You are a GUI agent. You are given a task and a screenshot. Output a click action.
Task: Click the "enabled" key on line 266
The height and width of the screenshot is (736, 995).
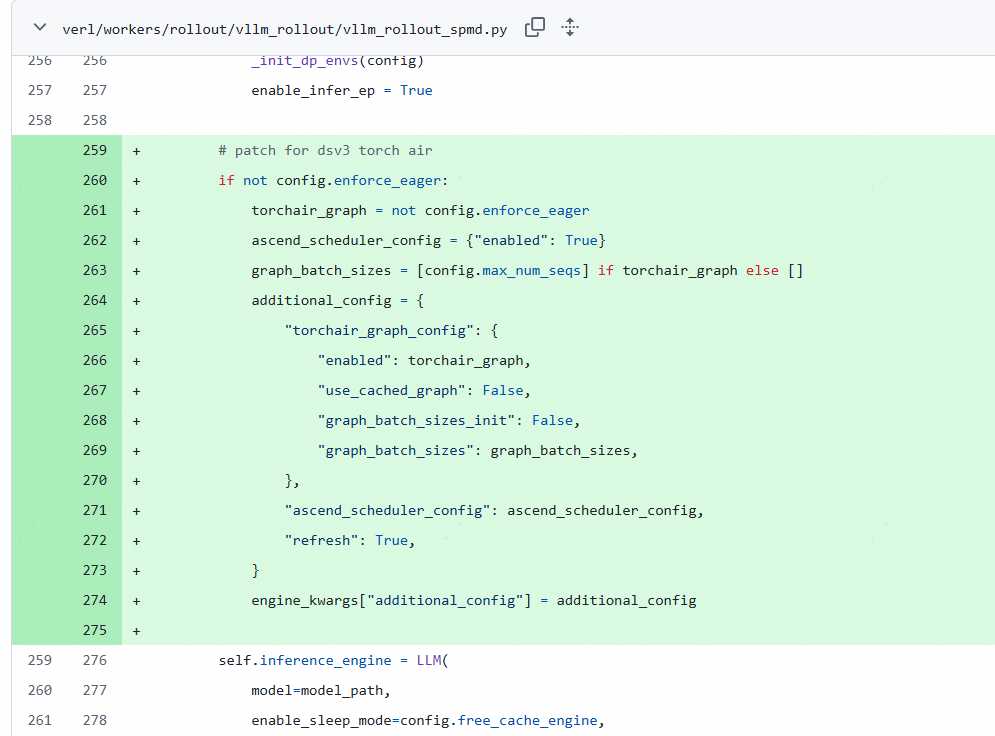pos(354,360)
